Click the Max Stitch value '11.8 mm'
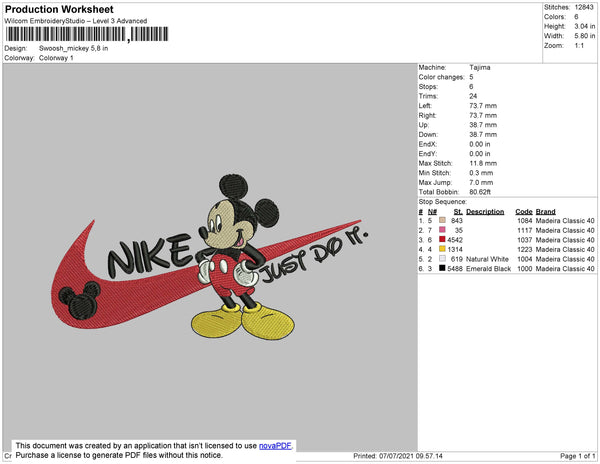The width and height of the screenshot is (600, 464). tap(483, 163)
